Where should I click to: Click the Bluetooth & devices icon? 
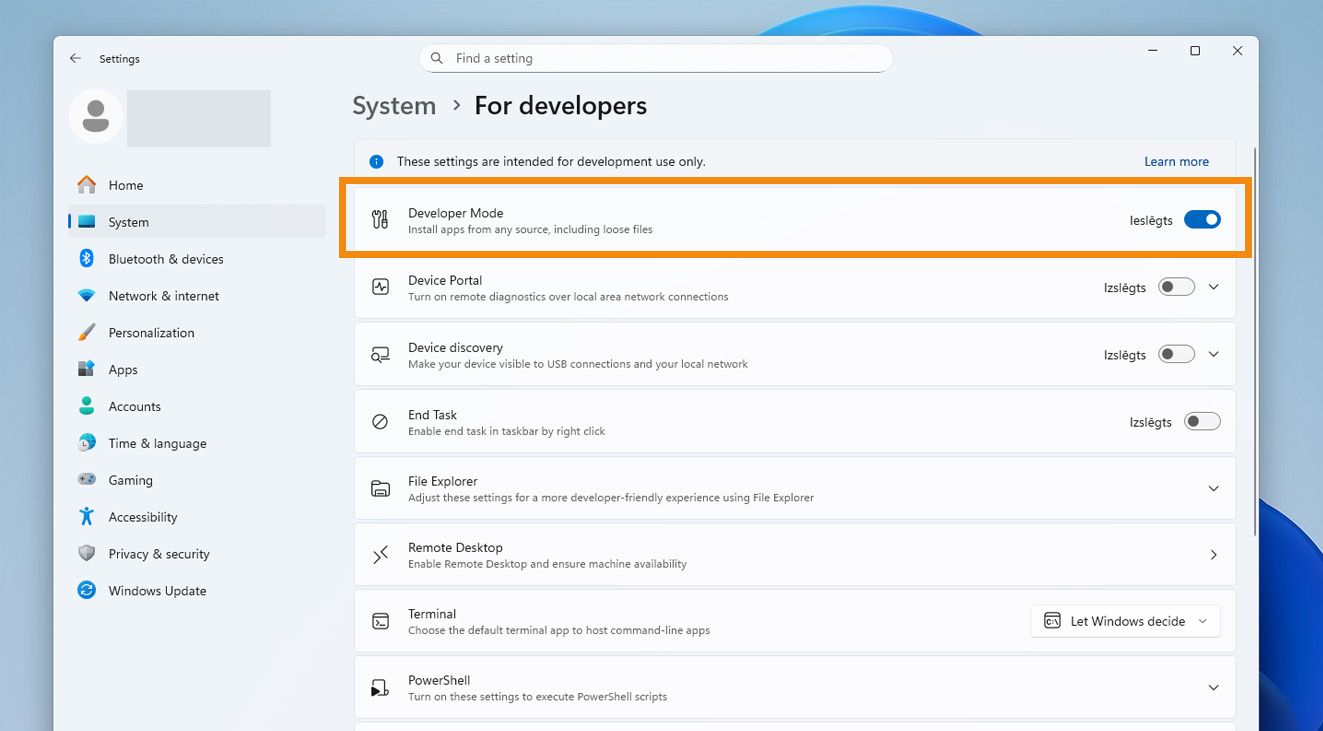point(87,259)
